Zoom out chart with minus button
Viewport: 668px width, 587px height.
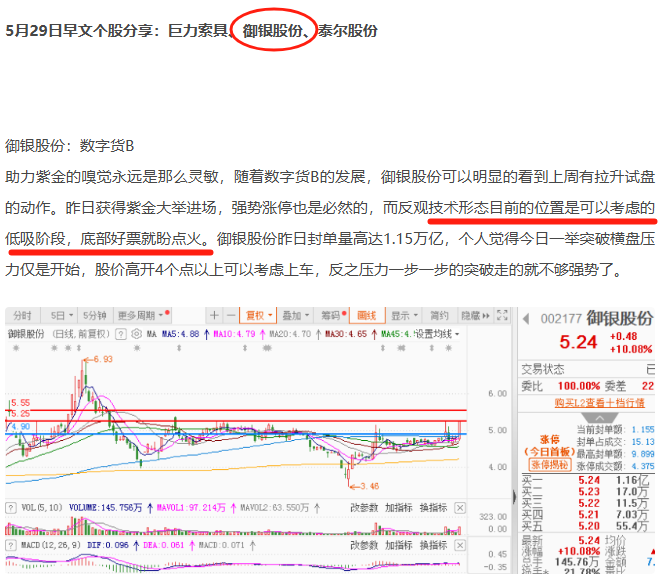pyautogui.click(x=231, y=316)
